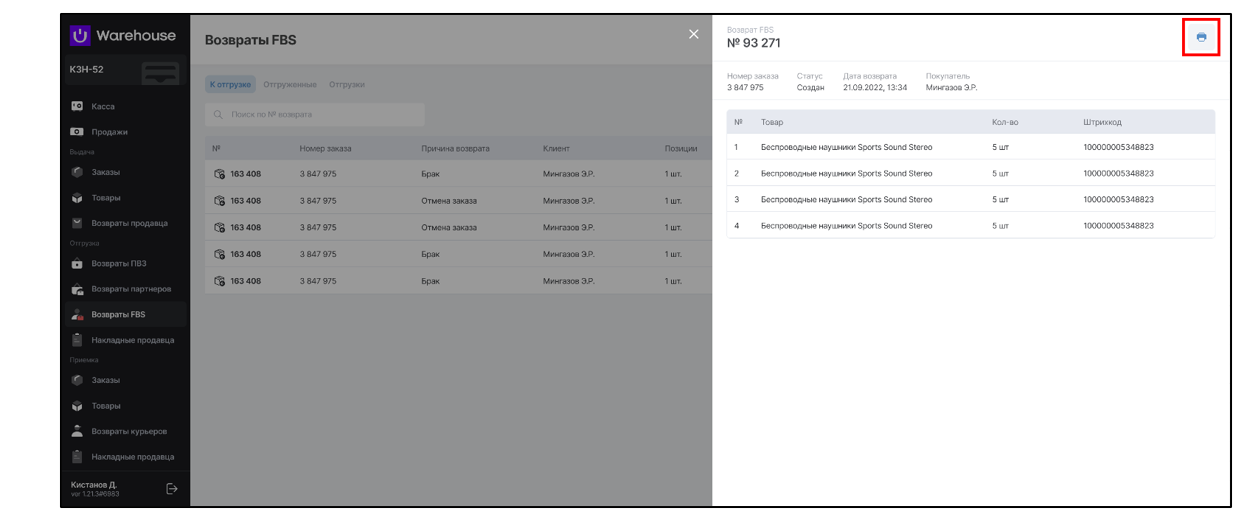The height and width of the screenshot is (516, 1252).
Task: Switch to the Отгруженные tab
Action: tap(290, 84)
